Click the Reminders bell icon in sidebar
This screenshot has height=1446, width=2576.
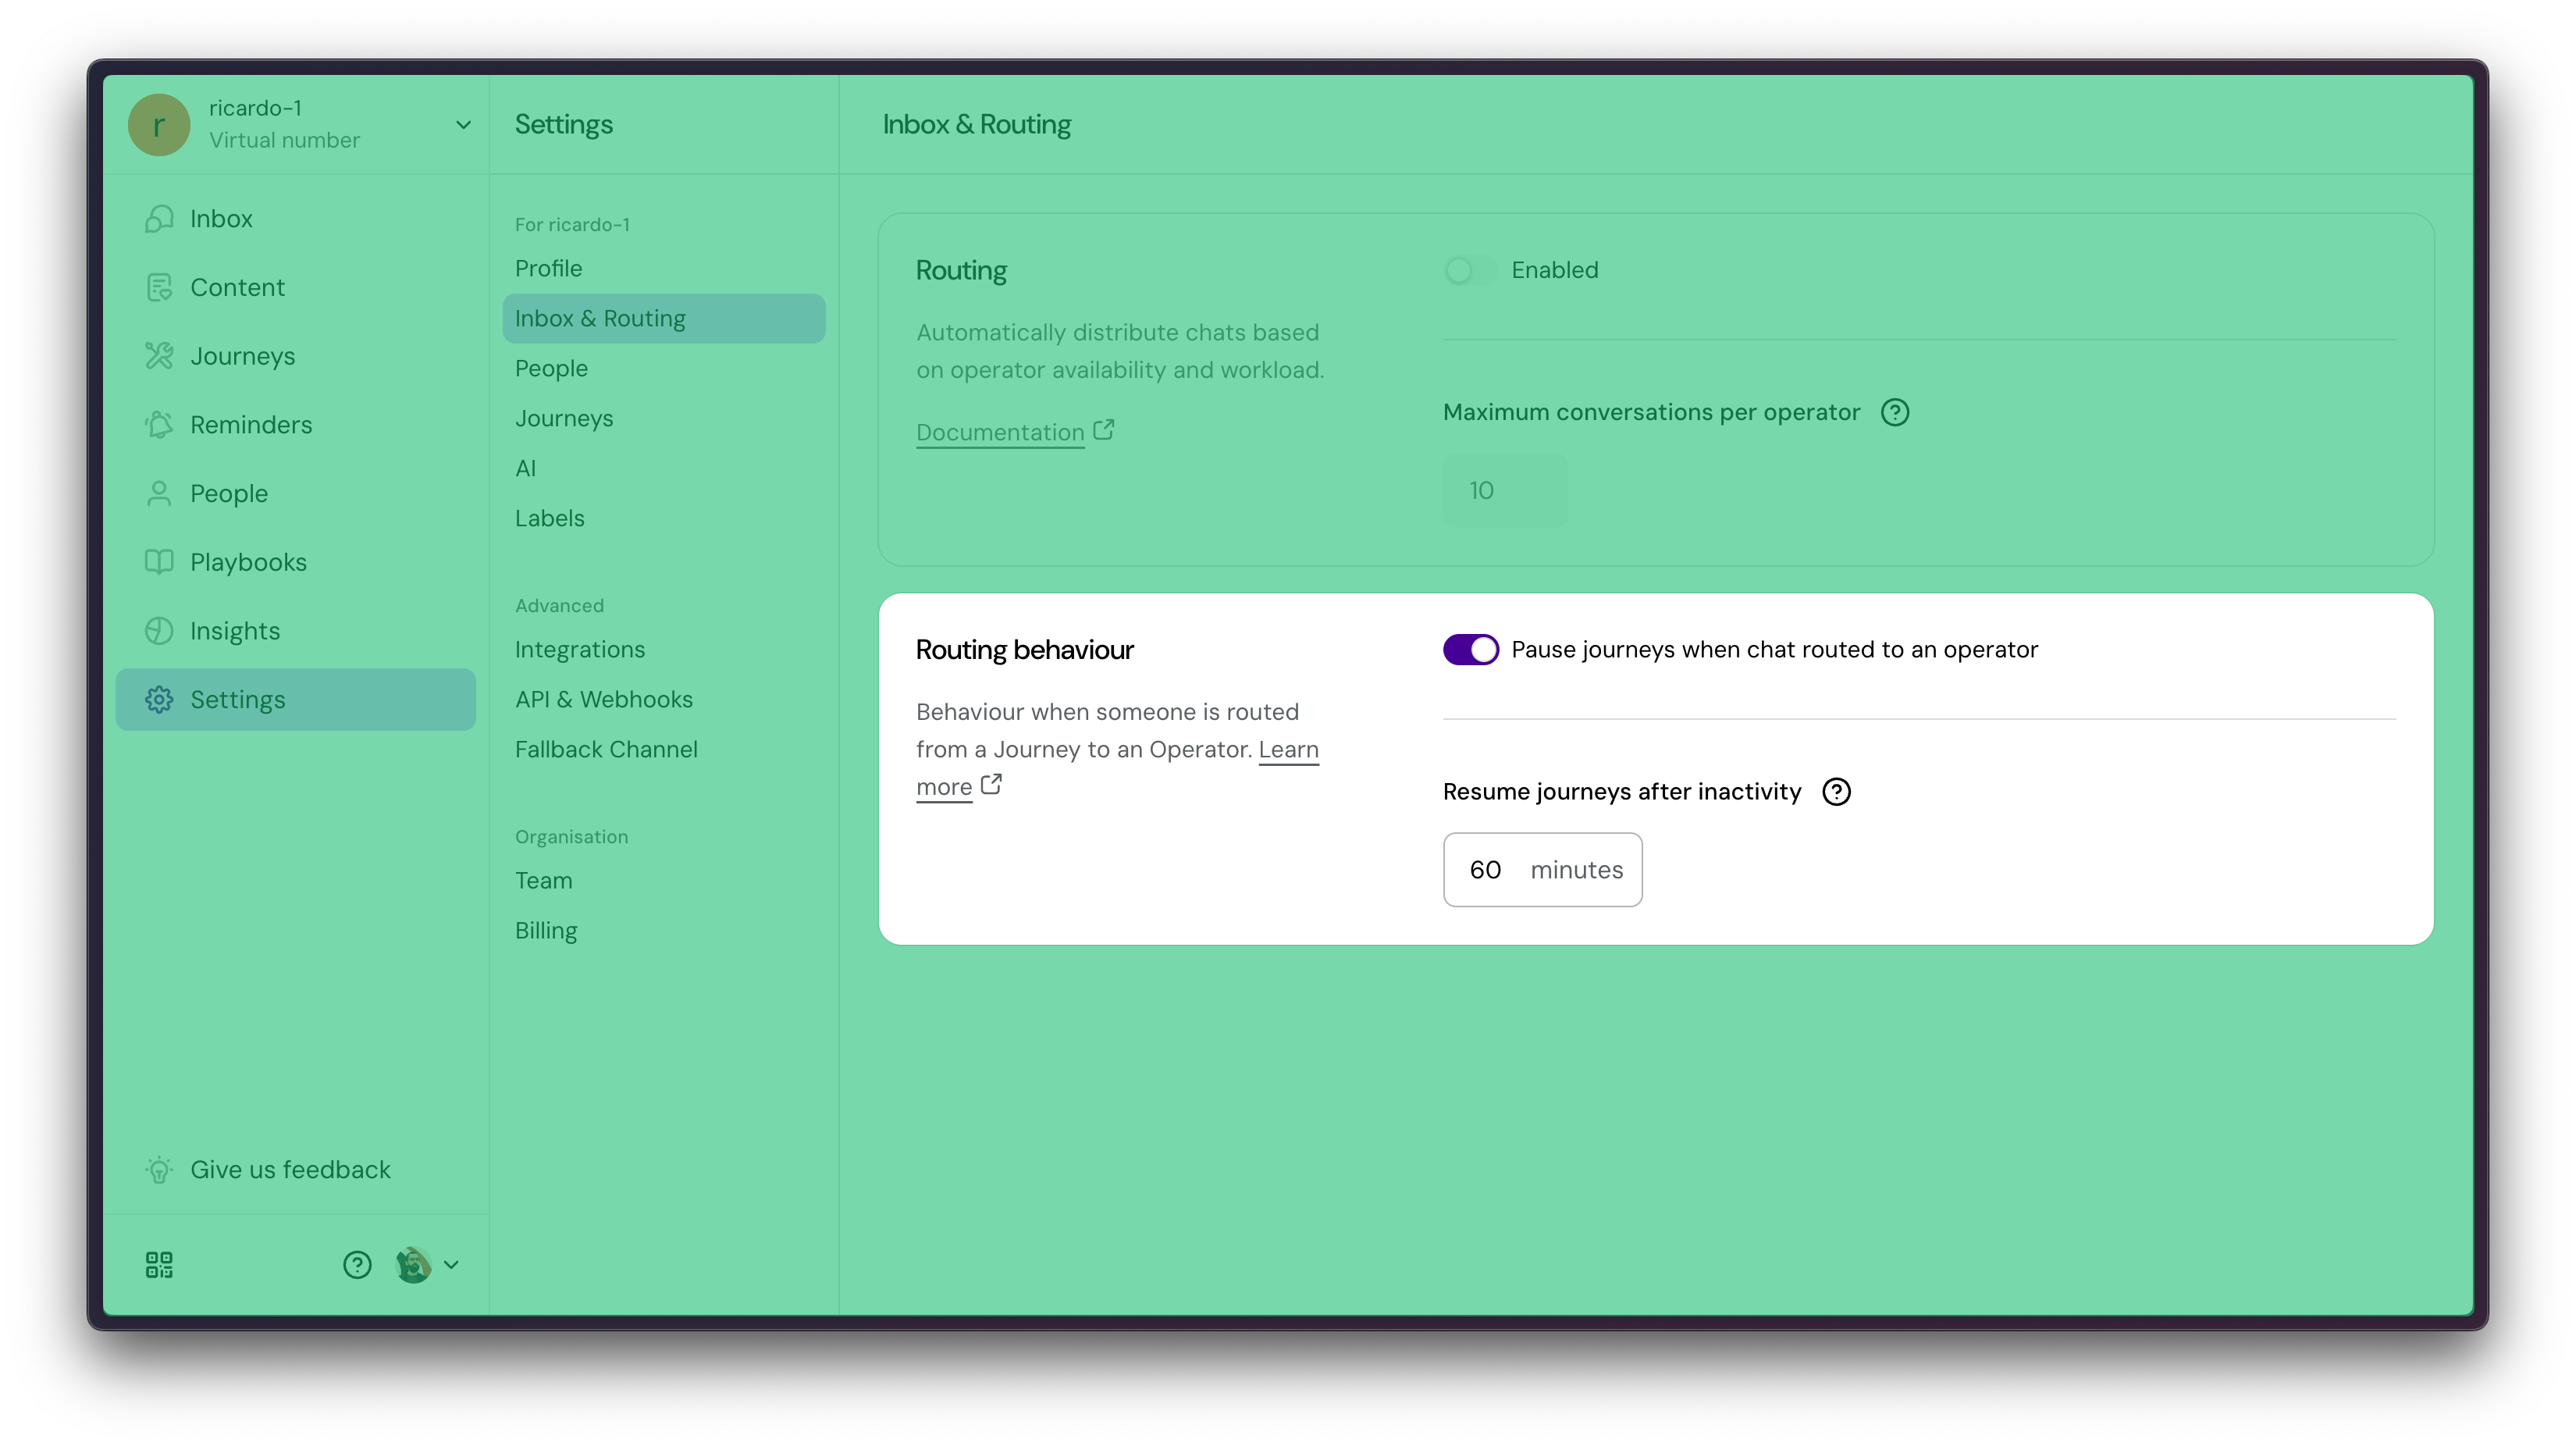point(159,425)
